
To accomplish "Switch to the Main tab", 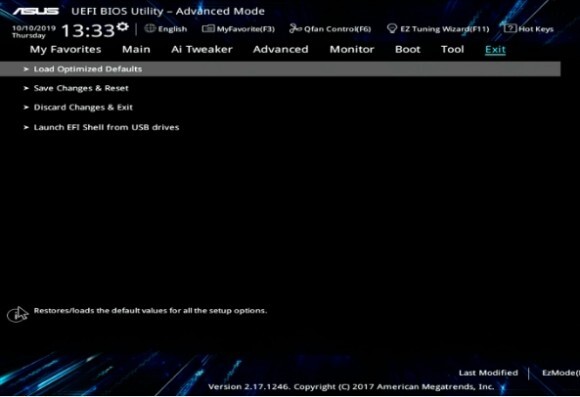I will coord(136,49).
